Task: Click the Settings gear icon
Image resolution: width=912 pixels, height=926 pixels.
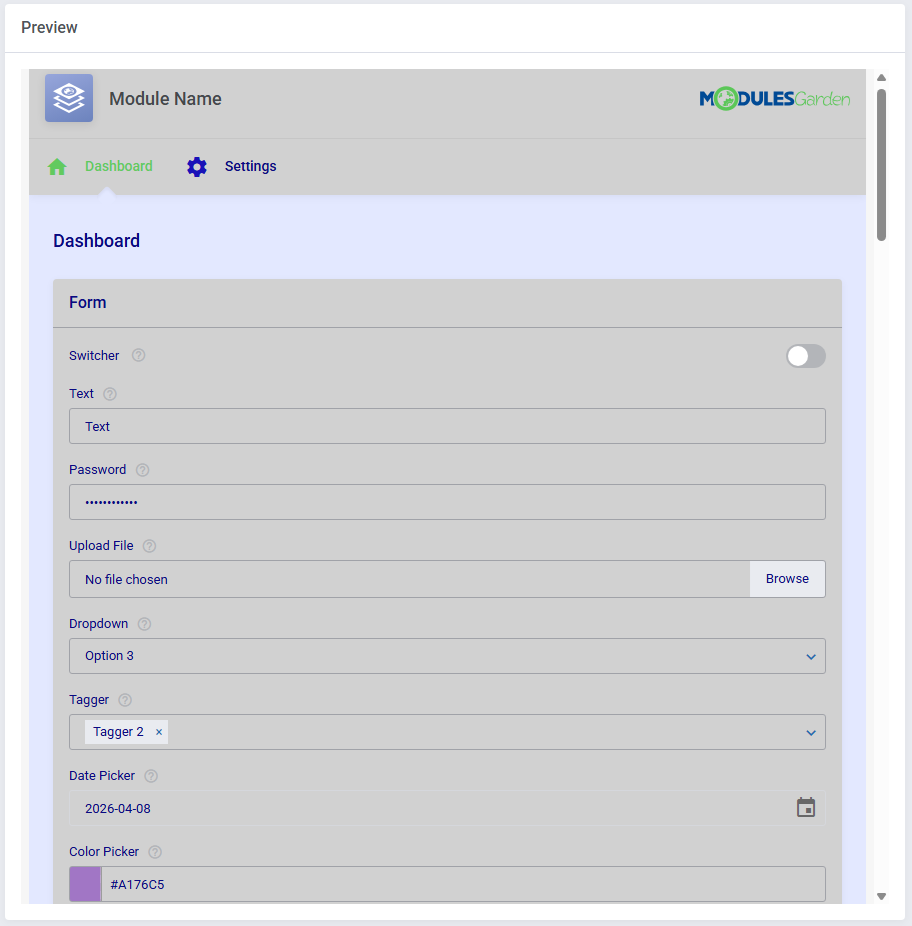Action: (x=197, y=167)
